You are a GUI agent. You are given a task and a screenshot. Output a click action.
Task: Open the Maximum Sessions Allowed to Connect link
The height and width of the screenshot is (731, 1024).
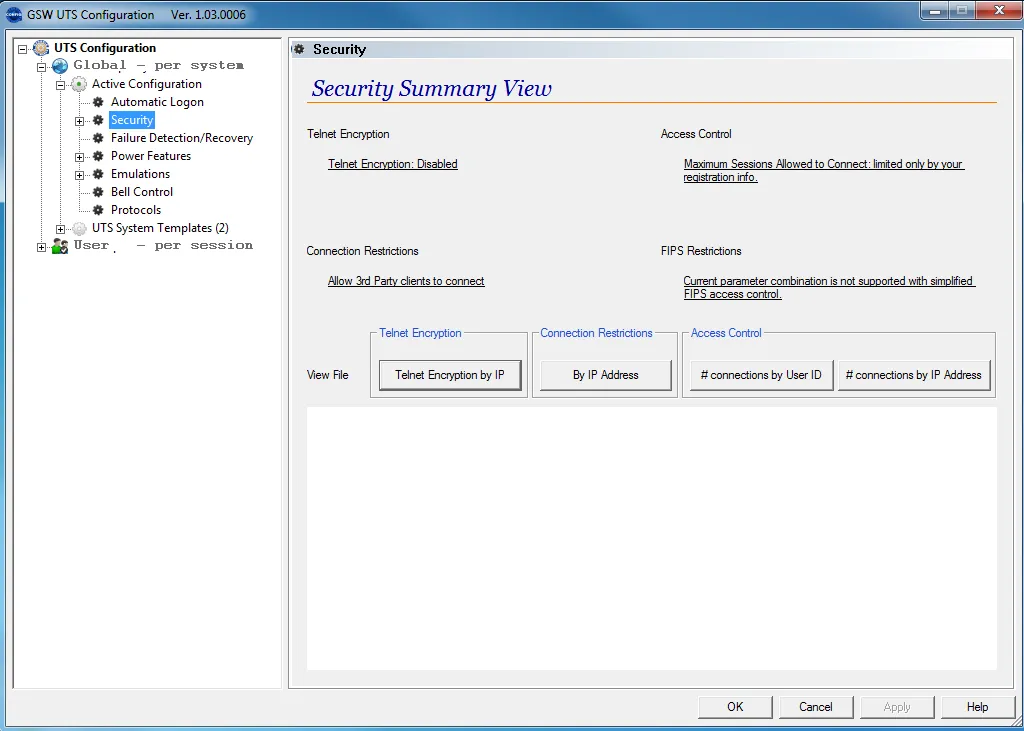tap(824, 171)
